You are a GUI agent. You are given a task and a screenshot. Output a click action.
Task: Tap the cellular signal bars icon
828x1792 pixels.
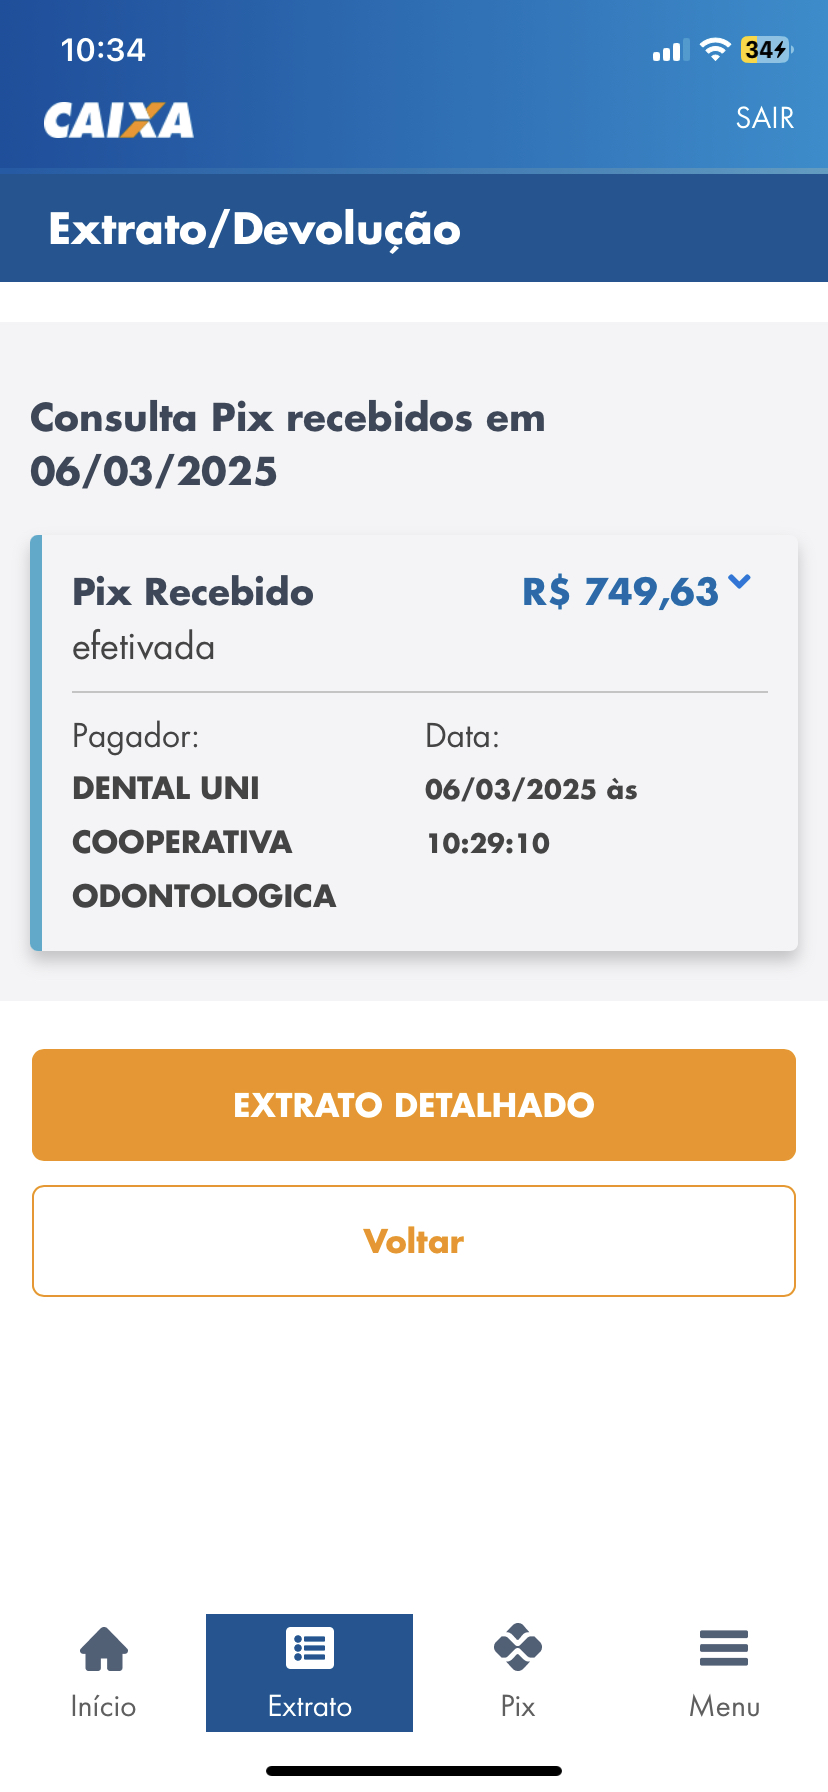pos(670,51)
